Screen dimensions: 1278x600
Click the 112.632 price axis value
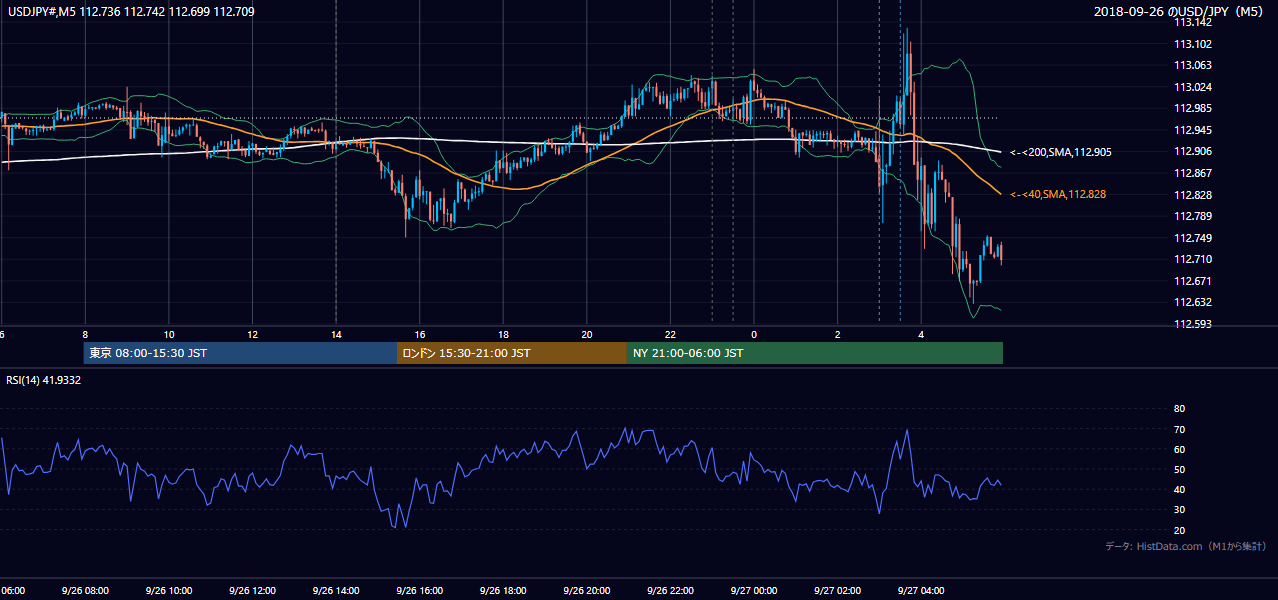coord(1191,302)
